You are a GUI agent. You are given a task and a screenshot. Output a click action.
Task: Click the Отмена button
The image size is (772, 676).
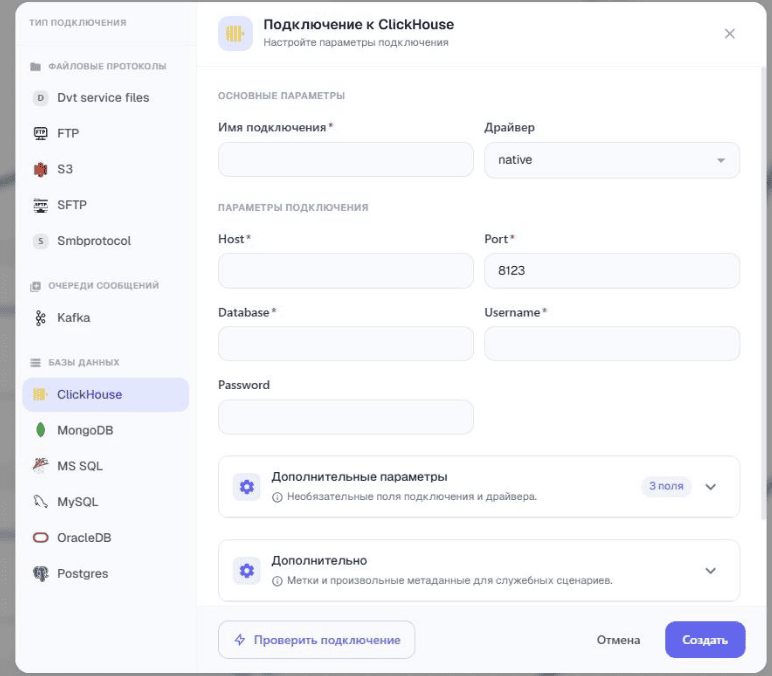618,640
